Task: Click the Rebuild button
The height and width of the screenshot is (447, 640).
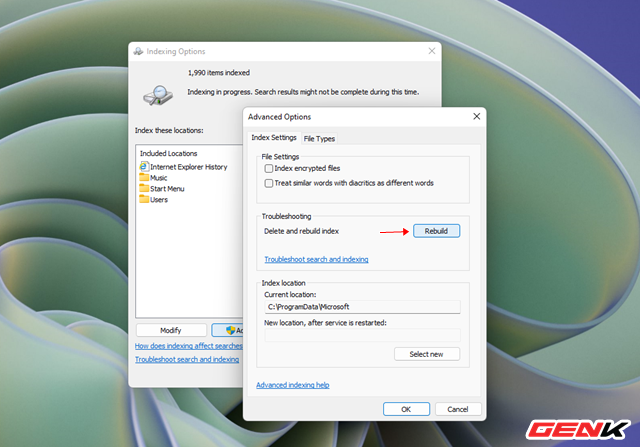Action: click(436, 231)
